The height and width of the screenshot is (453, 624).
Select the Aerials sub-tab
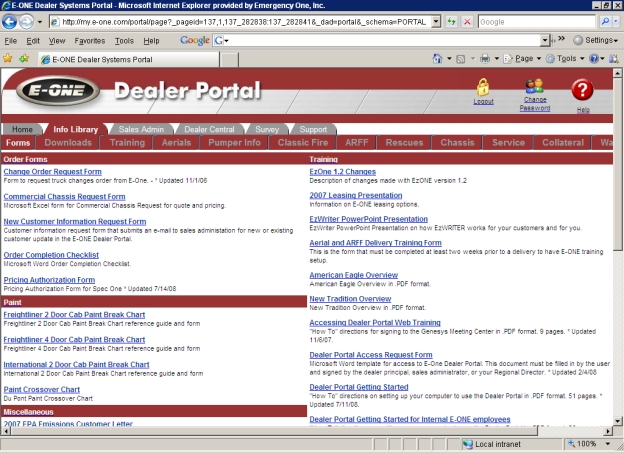coord(176,143)
